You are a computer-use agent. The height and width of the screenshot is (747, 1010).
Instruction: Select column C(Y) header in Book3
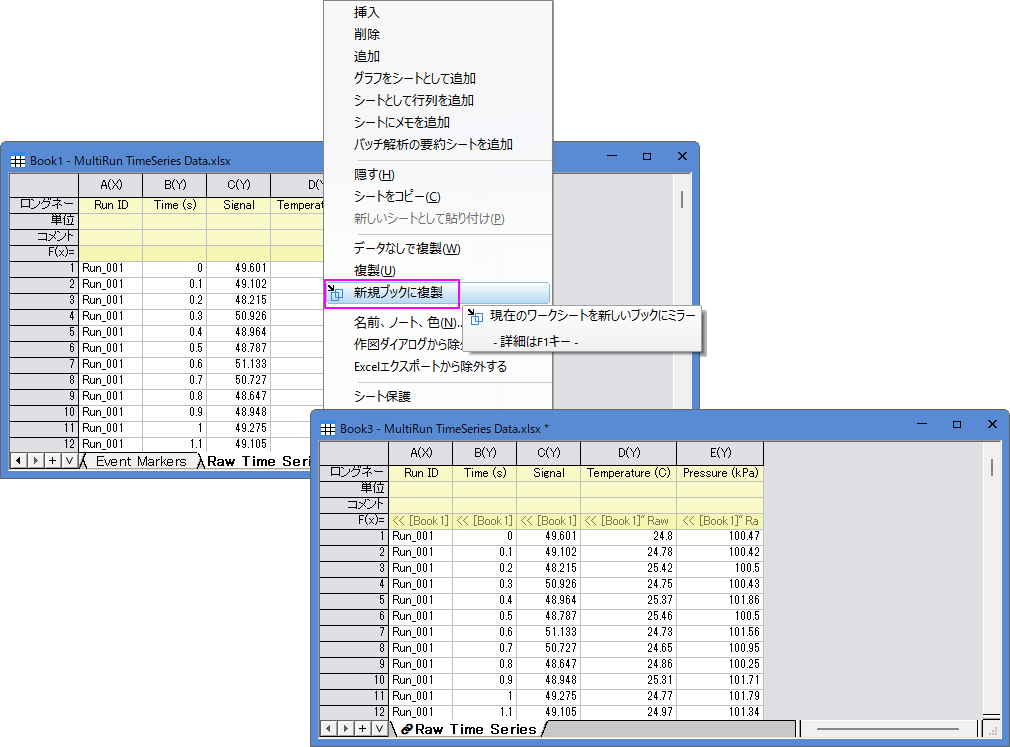549,453
